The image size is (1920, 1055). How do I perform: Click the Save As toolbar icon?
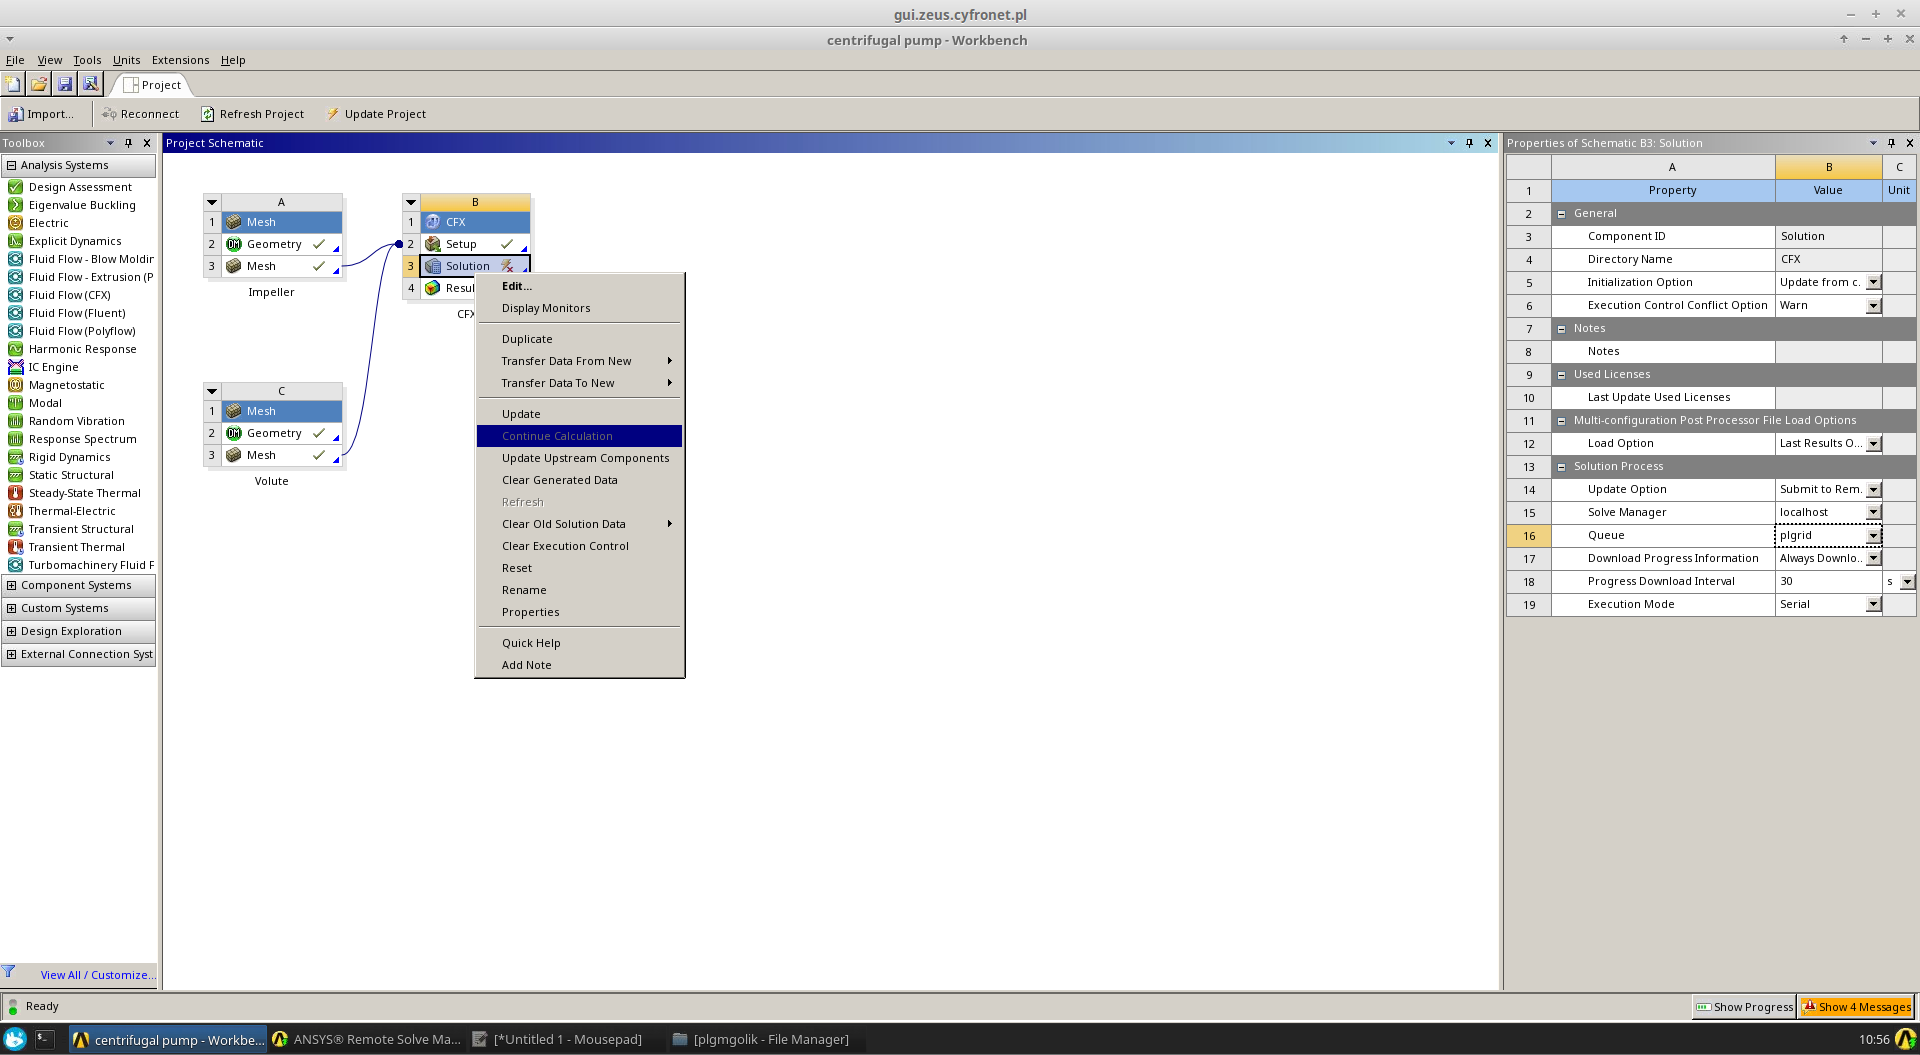coord(90,84)
